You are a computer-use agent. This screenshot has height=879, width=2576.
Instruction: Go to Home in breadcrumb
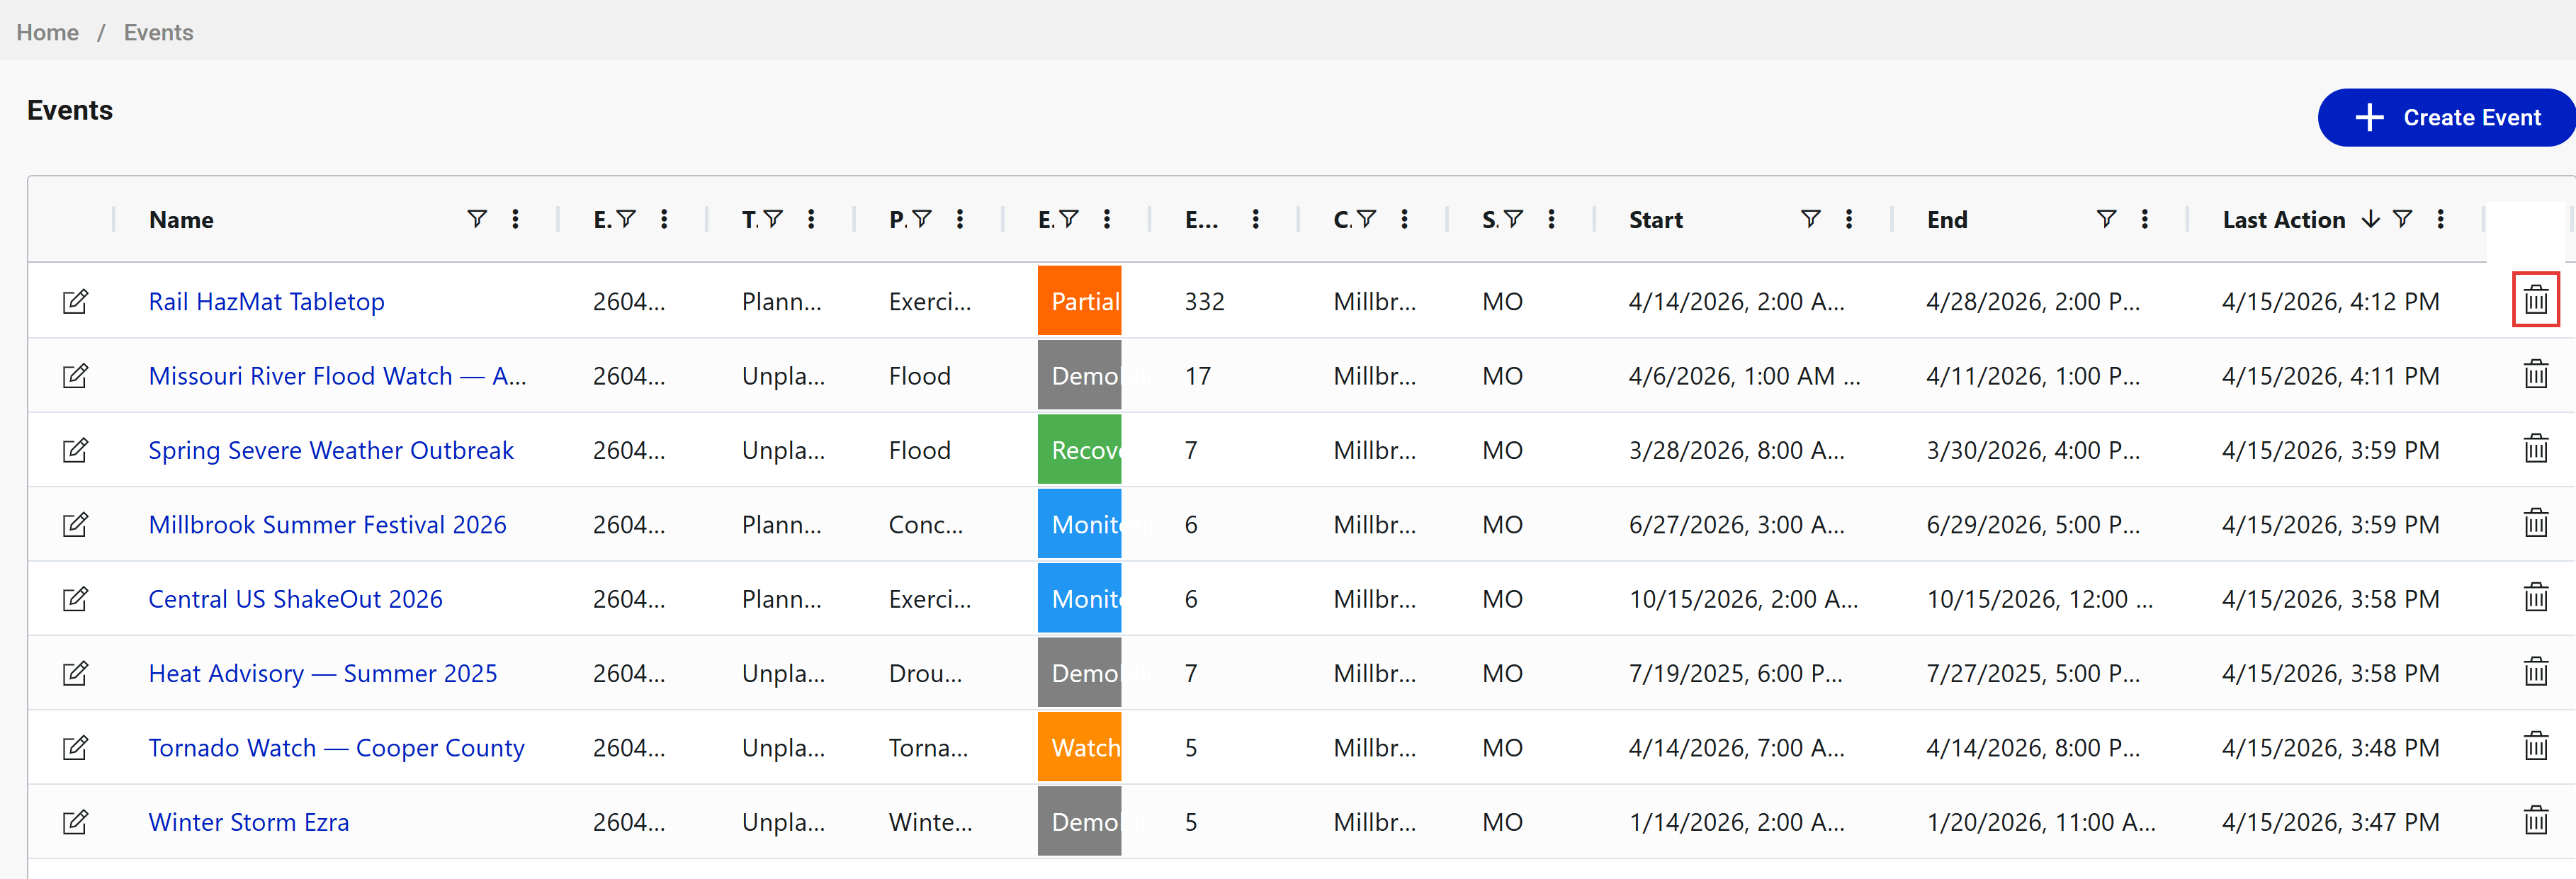[x=47, y=32]
